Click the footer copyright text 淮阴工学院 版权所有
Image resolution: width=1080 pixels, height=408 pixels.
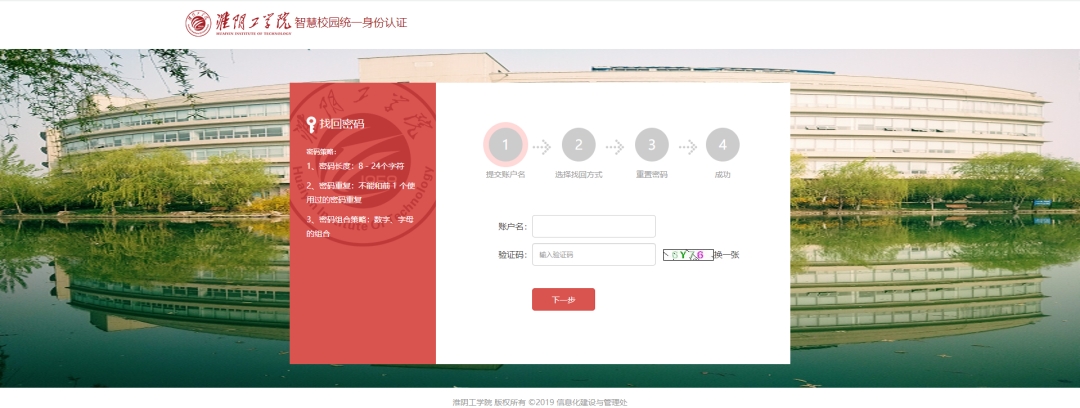pyautogui.click(x=540, y=402)
